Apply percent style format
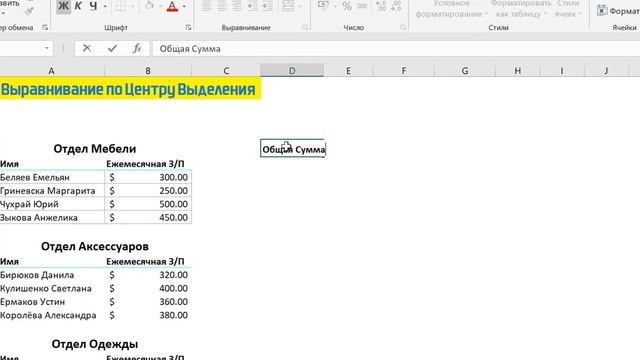Viewport: 640px width, 360px height. pos(347,6)
